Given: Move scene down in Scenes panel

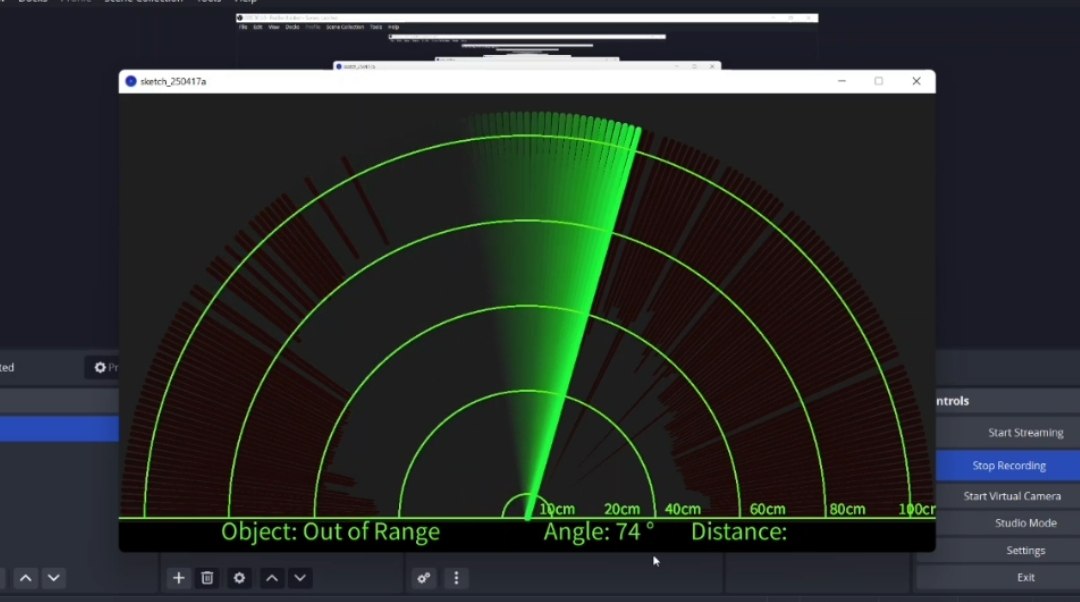Looking at the screenshot, I should [54, 578].
